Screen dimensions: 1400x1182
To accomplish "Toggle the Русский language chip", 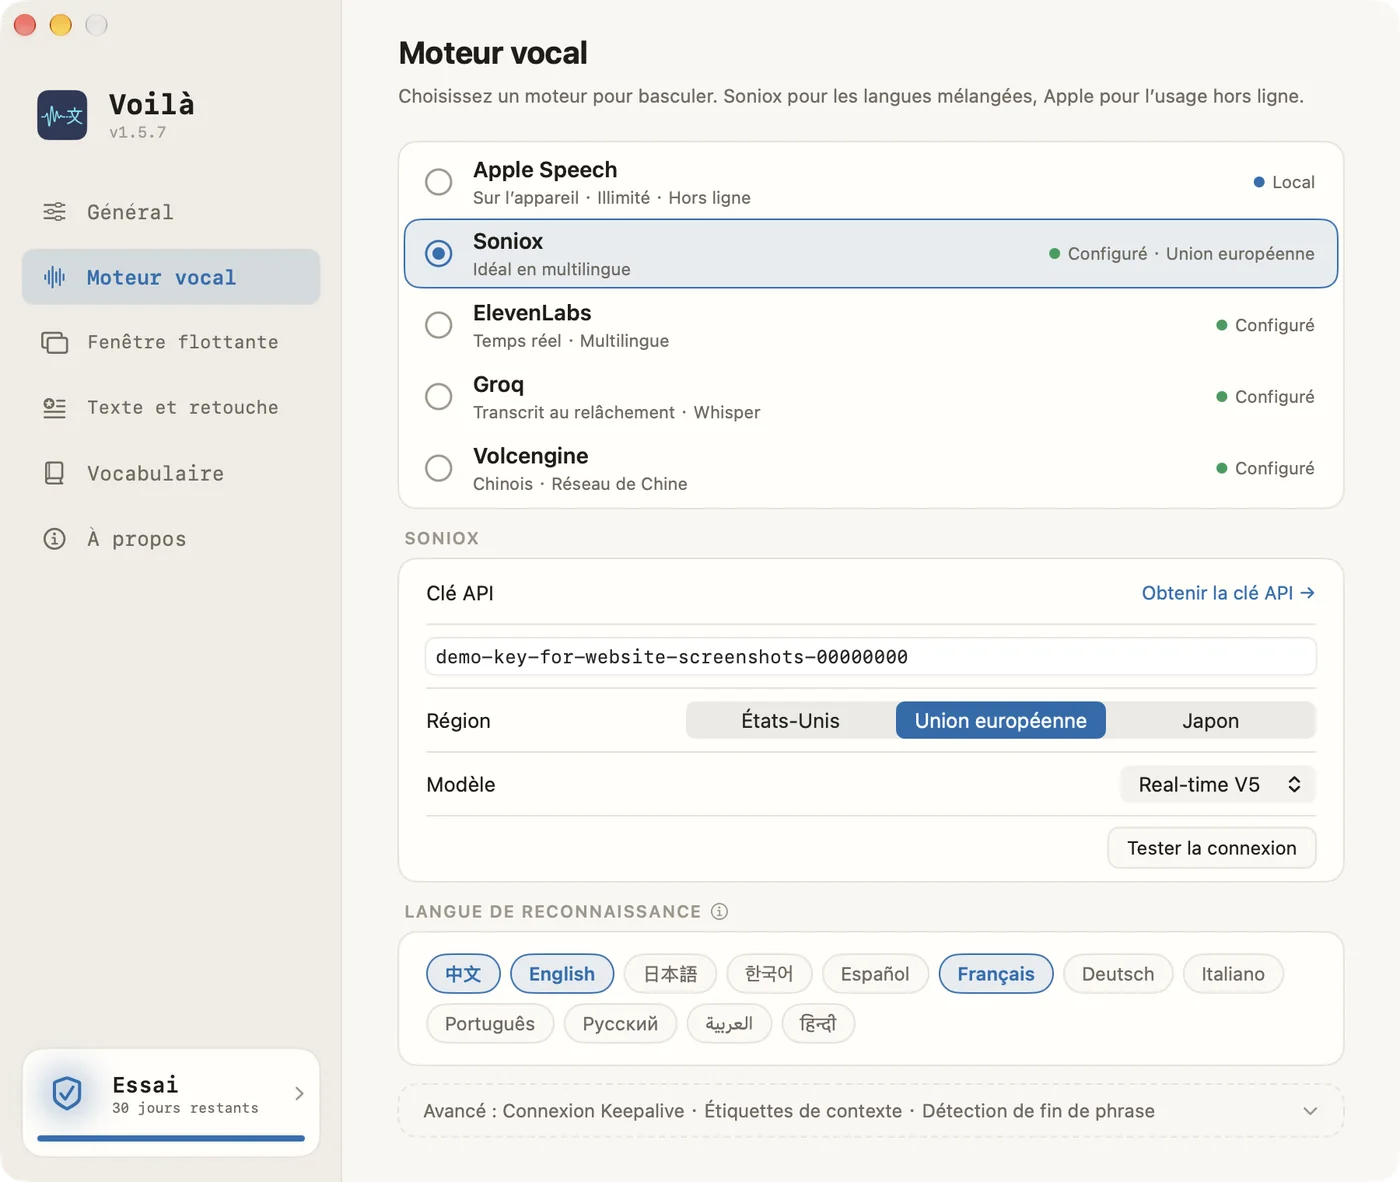I will click(620, 1024).
